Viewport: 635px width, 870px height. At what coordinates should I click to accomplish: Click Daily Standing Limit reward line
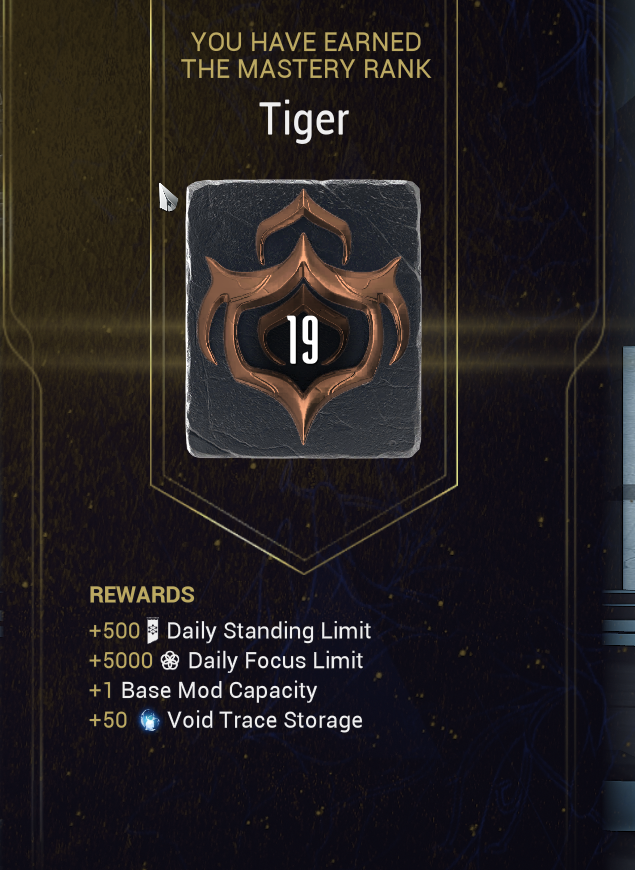(230, 631)
